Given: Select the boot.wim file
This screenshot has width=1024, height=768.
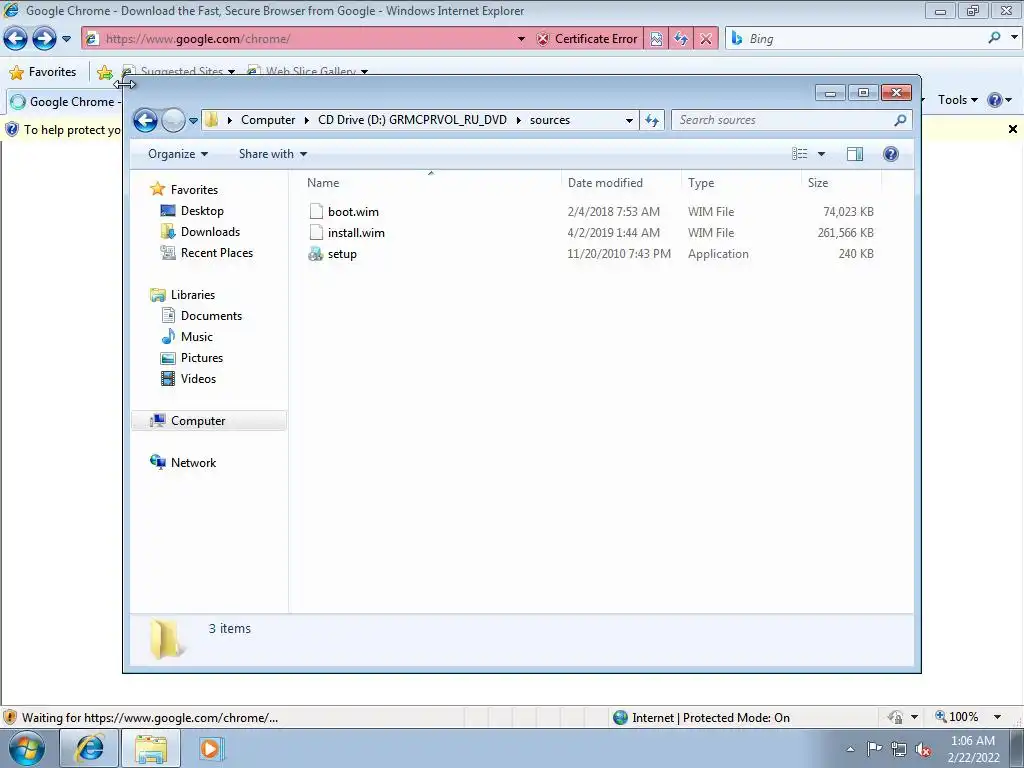Looking at the screenshot, I should click(353, 212).
